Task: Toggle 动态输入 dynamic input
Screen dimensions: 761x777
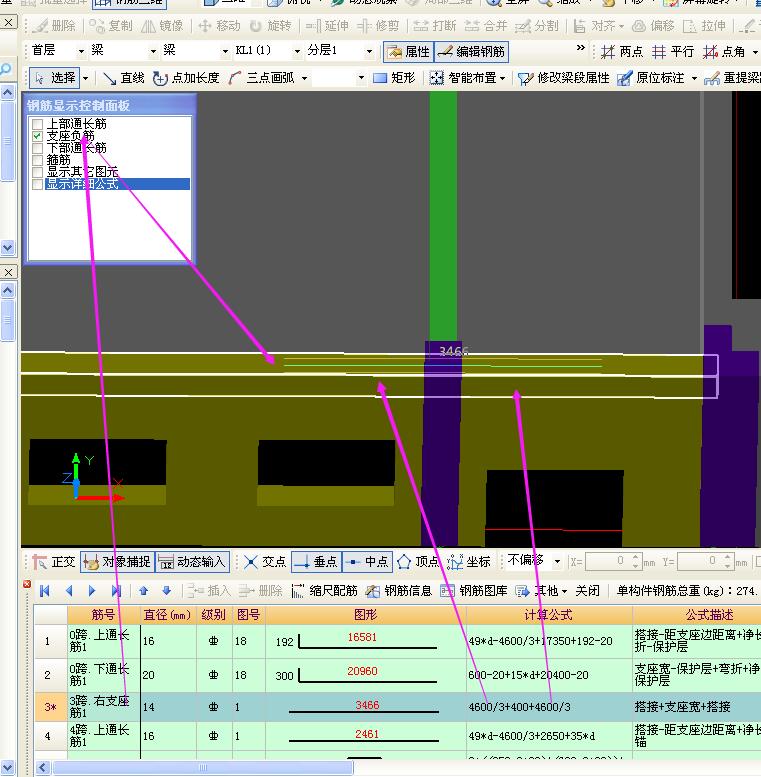Action: (x=192, y=561)
